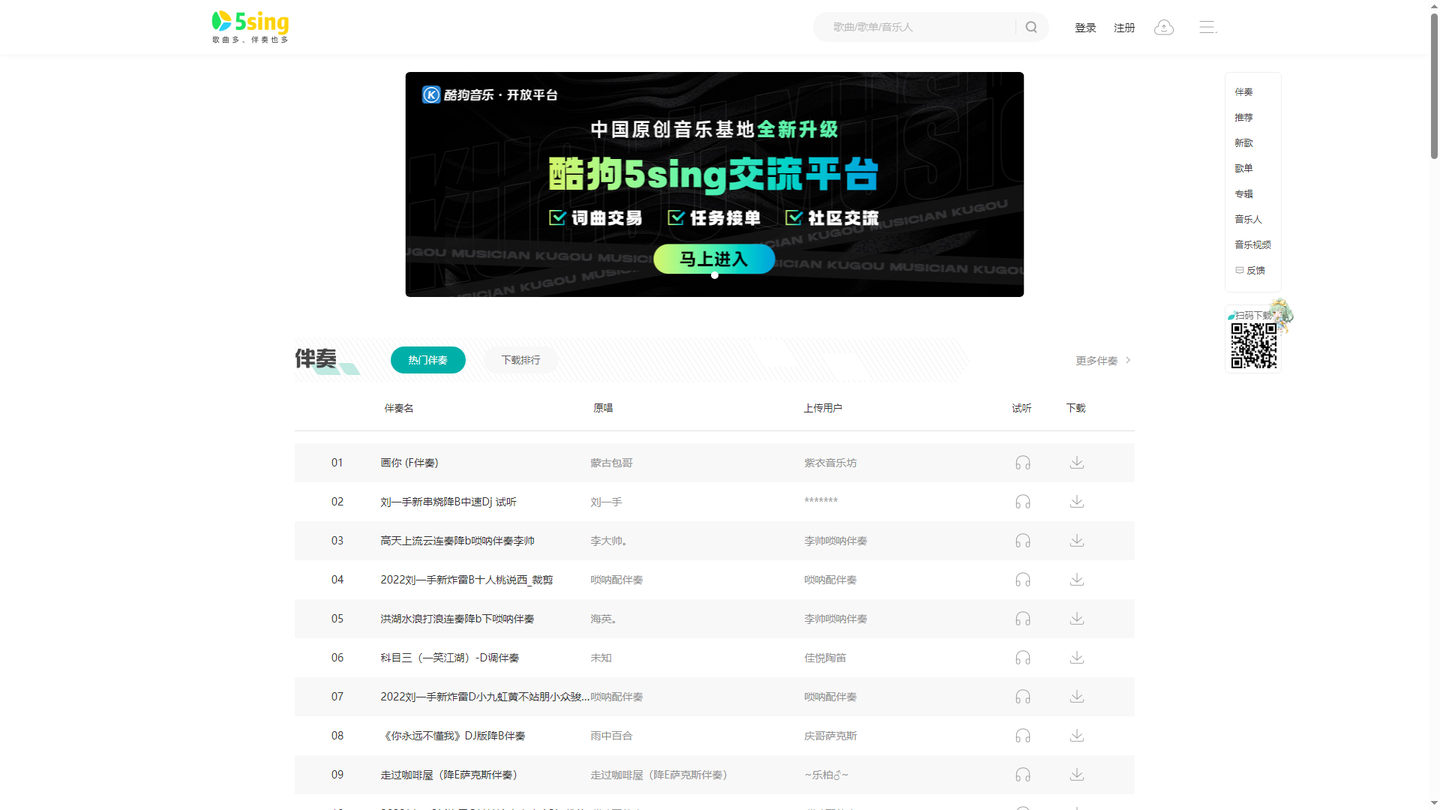
Task: Jump to 新歌 section in side navigation
Action: pyautogui.click(x=1244, y=143)
